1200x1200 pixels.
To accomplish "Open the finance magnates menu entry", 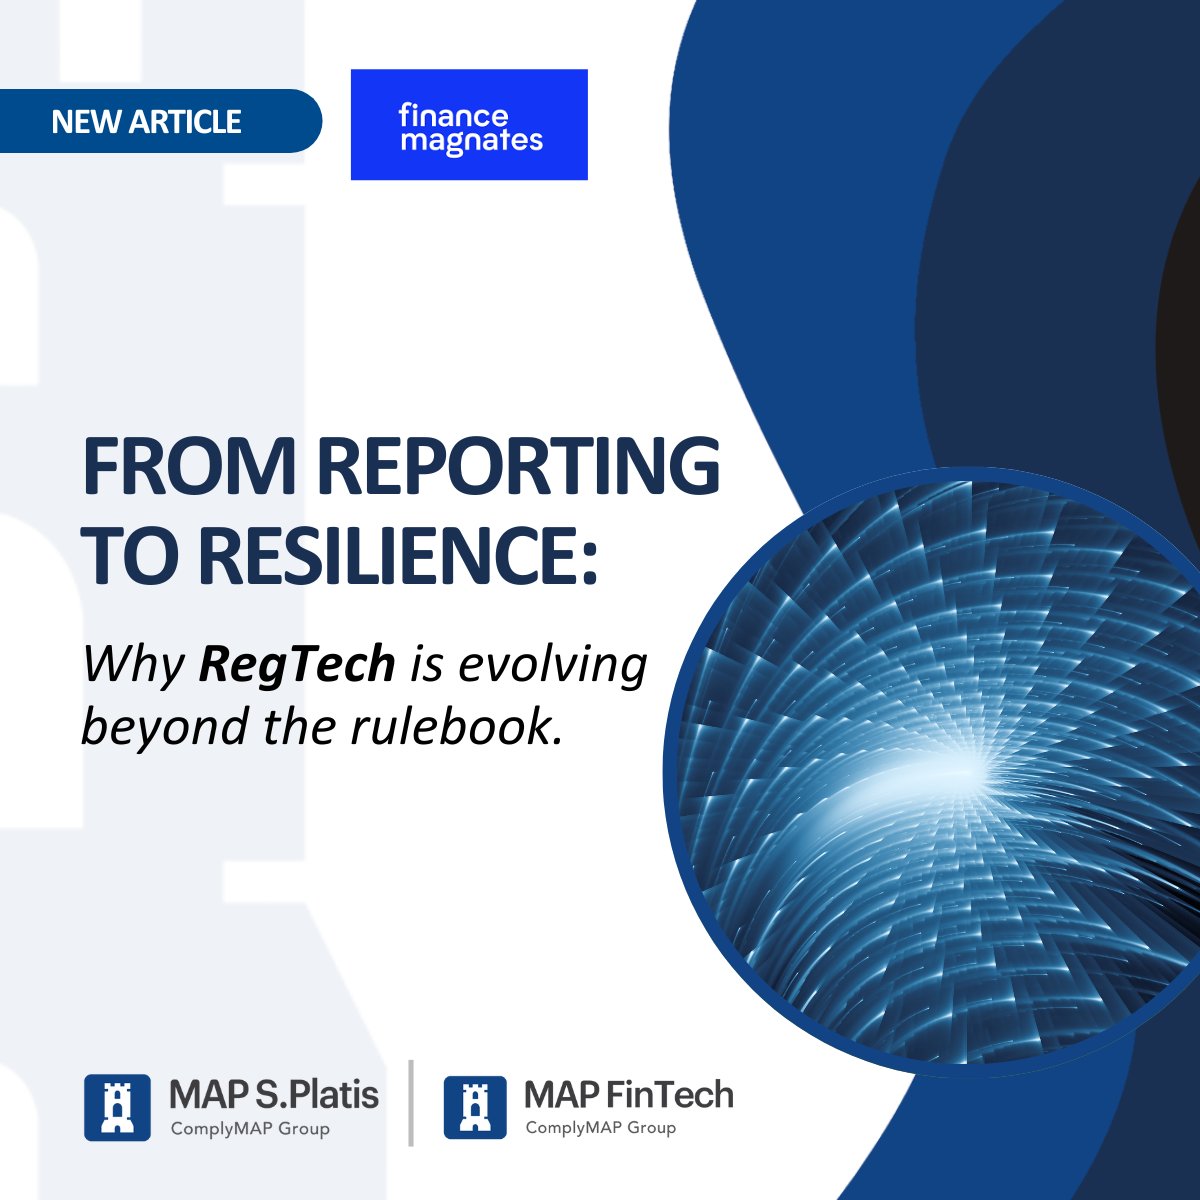I will coord(470,125).
